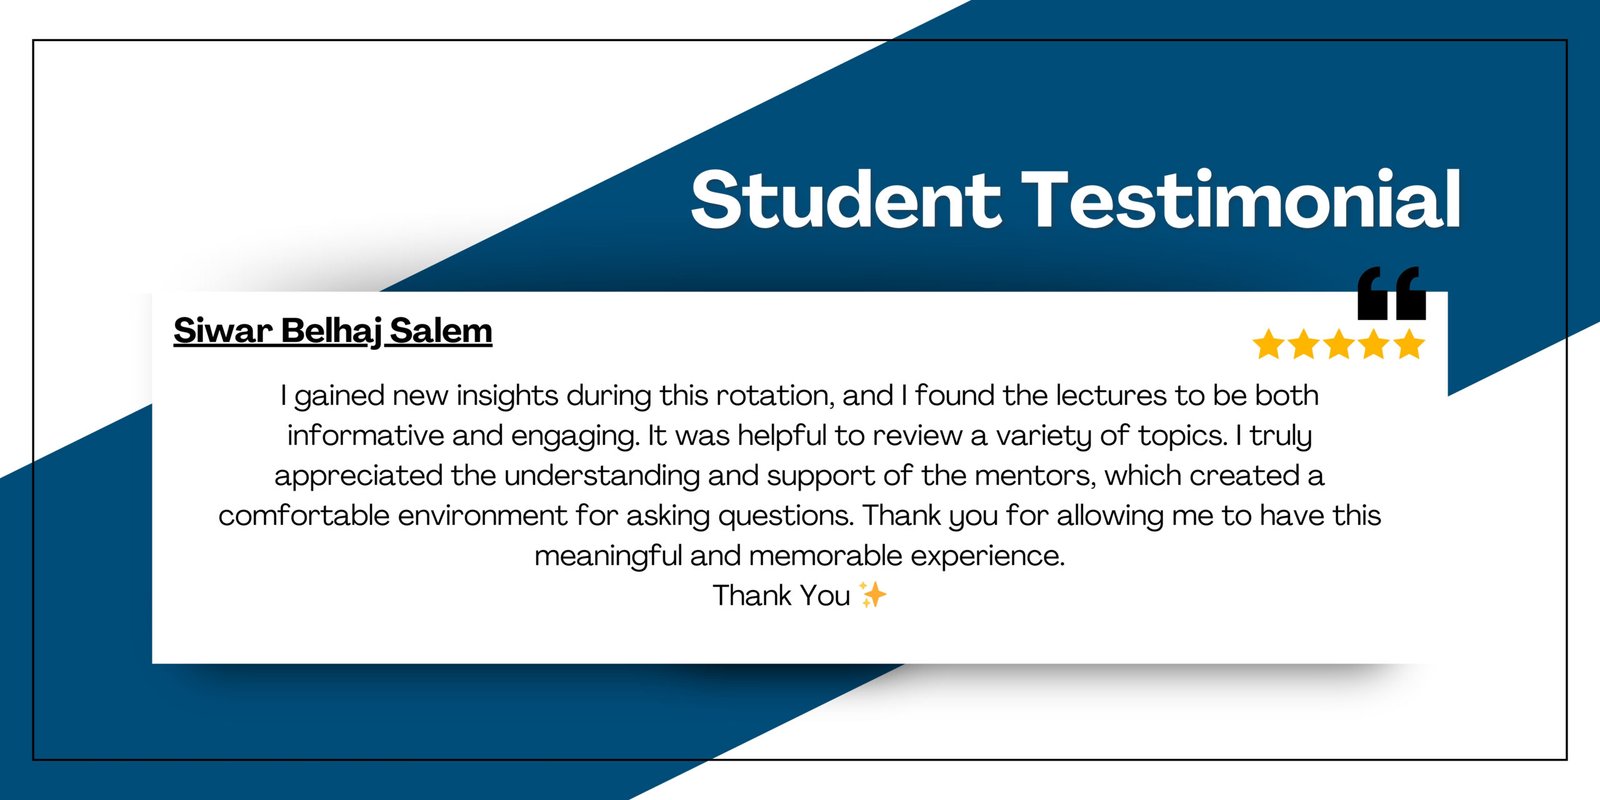Viewport: 1600px width, 800px height.
Task: Click the middle (third) rating star
Action: (x=1339, y=345)
